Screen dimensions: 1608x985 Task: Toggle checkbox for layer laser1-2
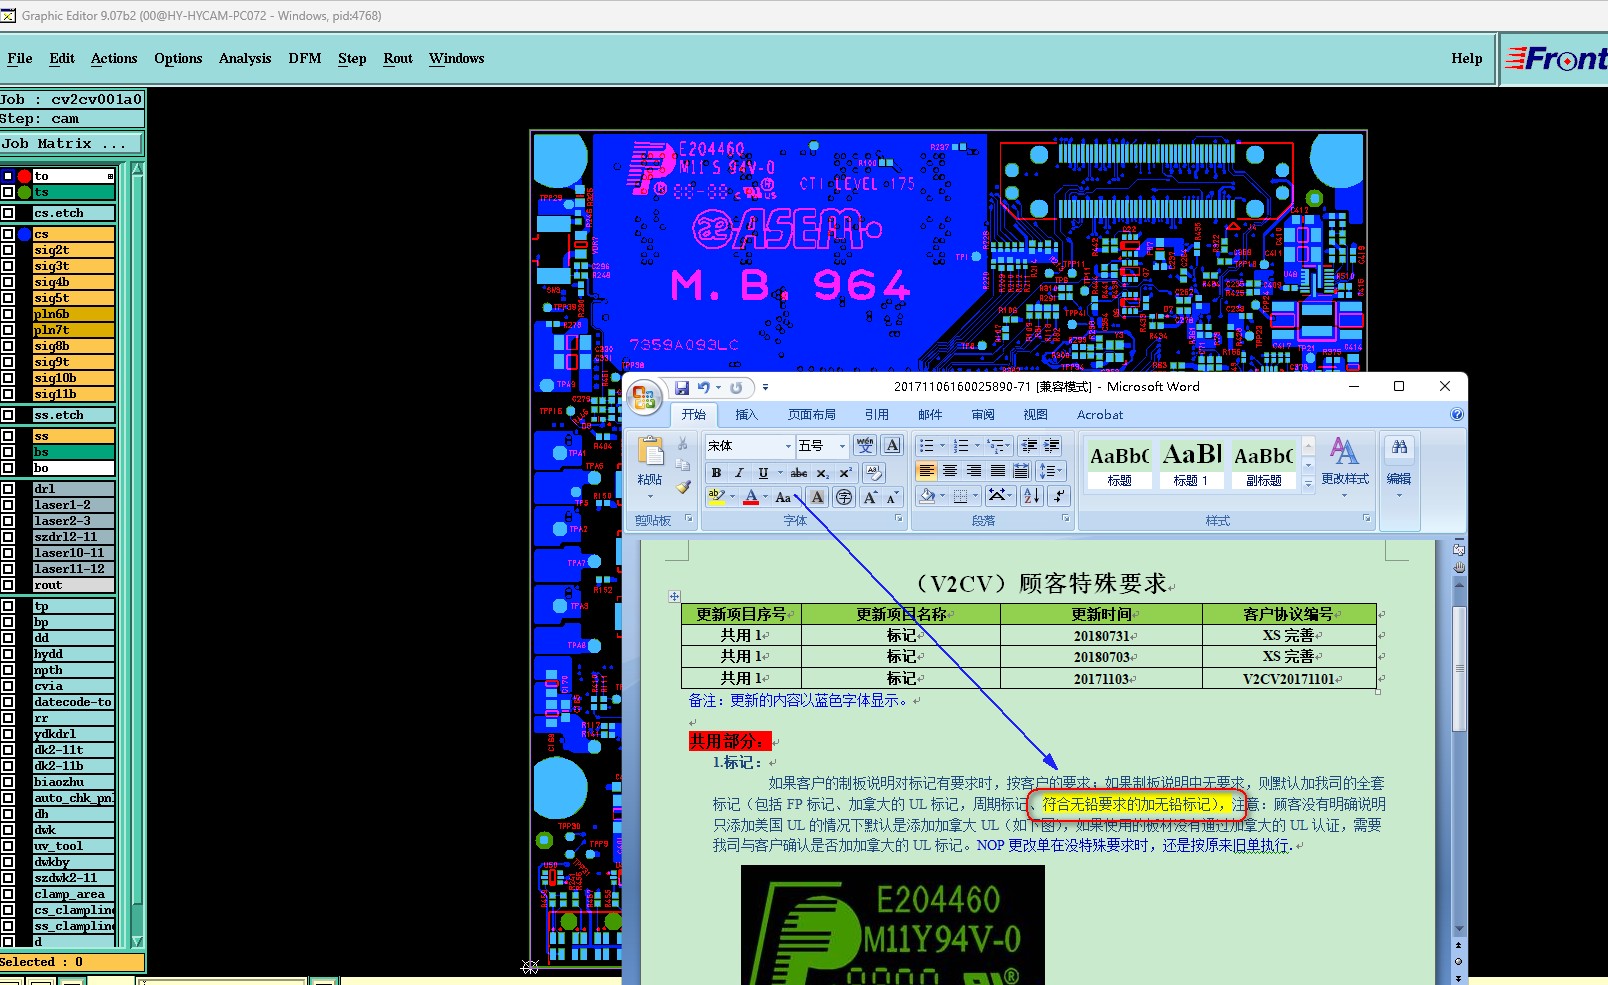[8, 505]
